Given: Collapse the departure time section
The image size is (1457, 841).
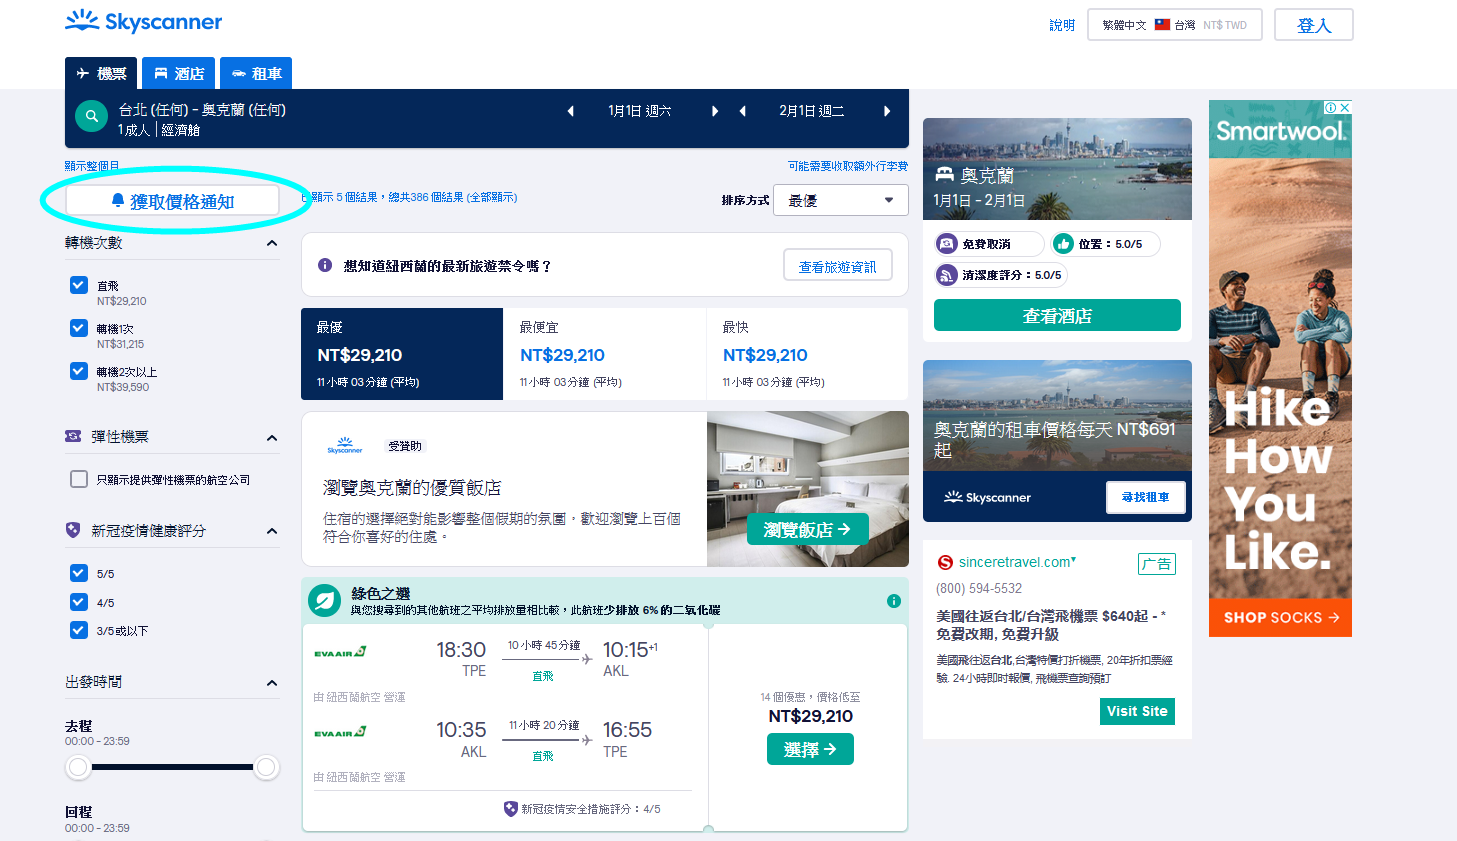Looking at the screenshot, I should click(272, 683).
